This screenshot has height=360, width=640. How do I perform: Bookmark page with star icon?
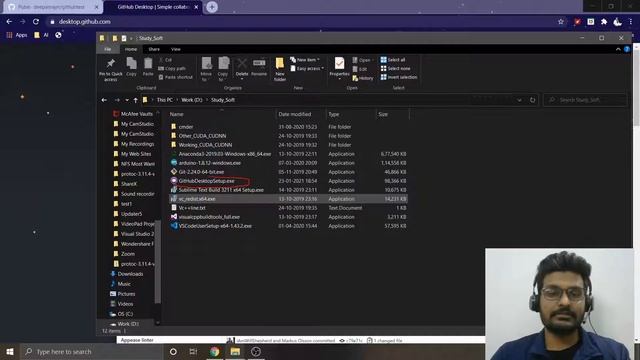(x=560, y=22)
